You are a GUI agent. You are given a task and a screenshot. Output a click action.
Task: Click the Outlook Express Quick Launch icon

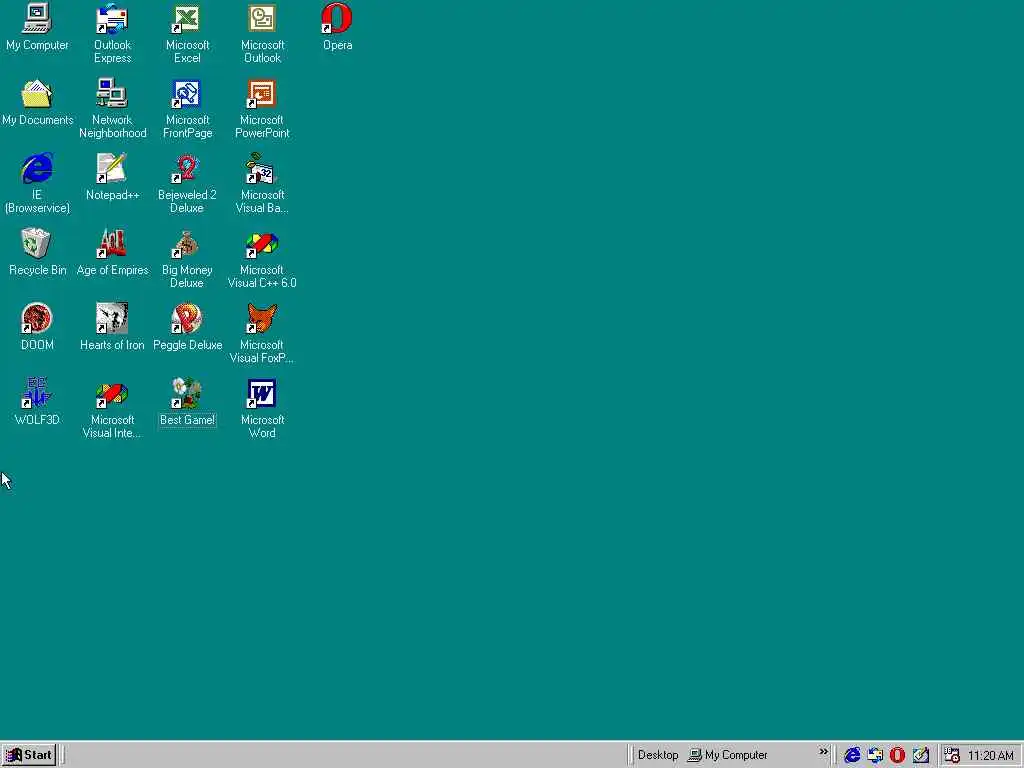coord(874,755)
